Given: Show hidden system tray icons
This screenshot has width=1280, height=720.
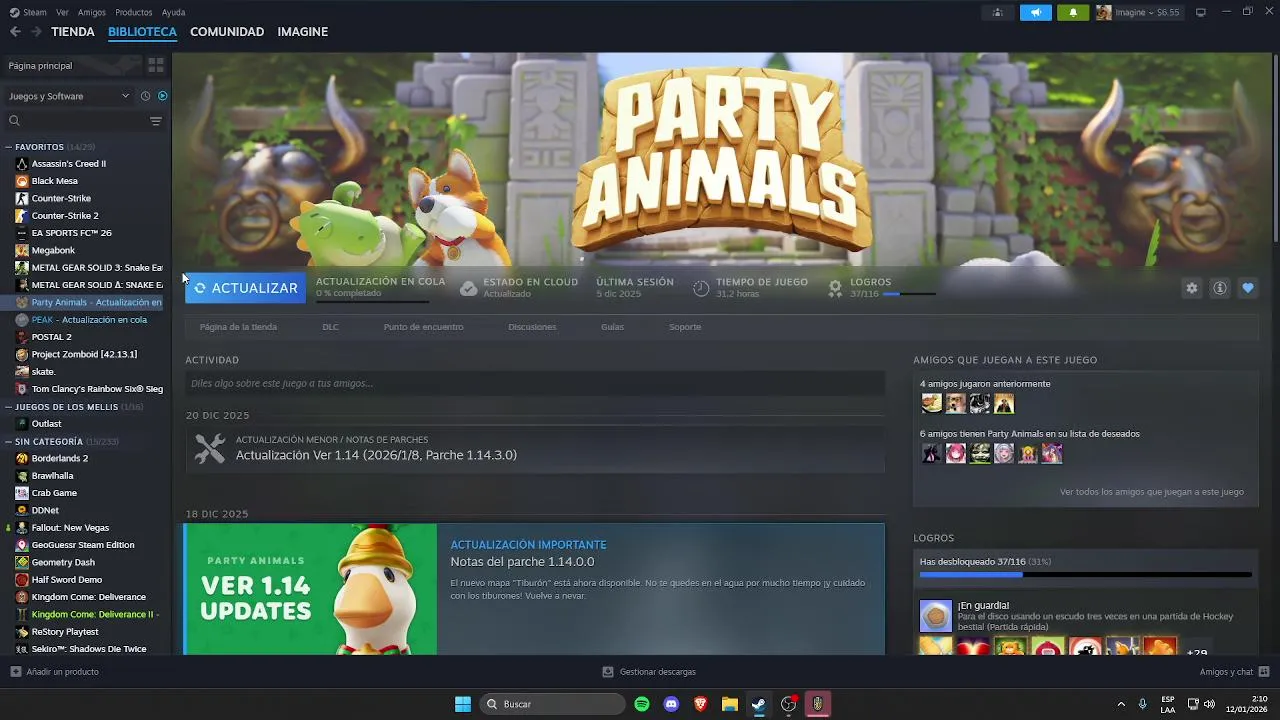Looking at the screenshot, I should (x=1121, y=704).
